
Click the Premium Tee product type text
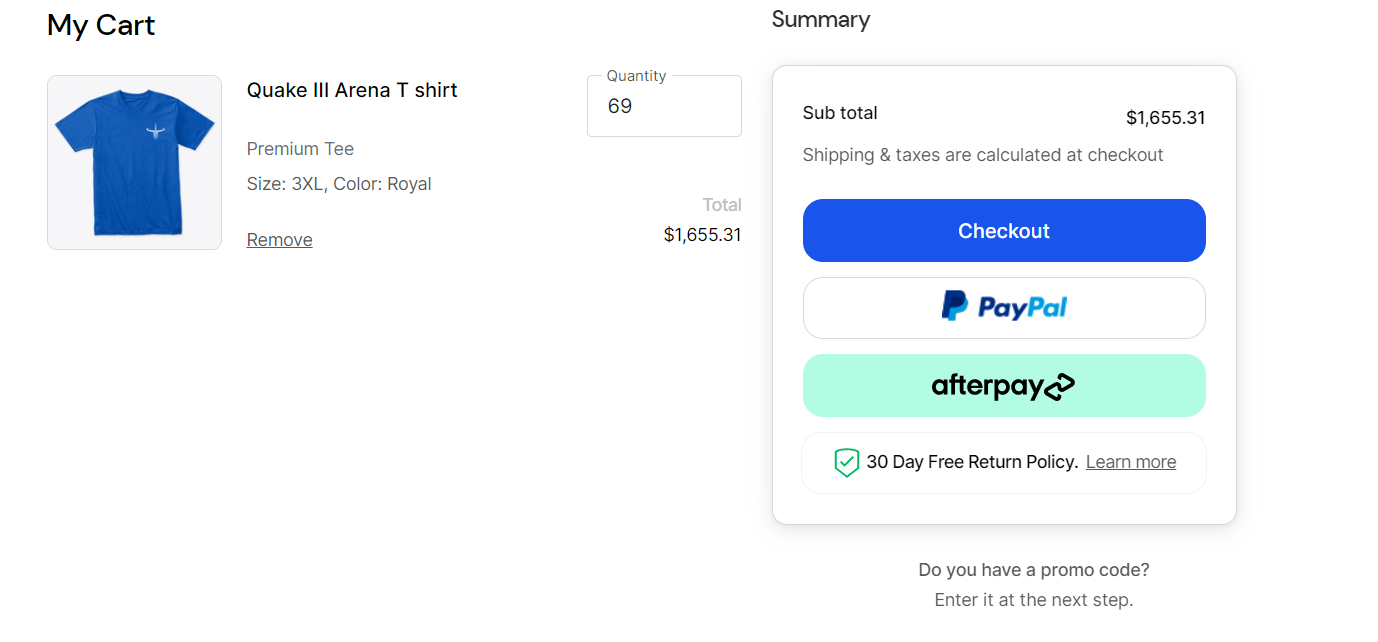tap(300, 149)
